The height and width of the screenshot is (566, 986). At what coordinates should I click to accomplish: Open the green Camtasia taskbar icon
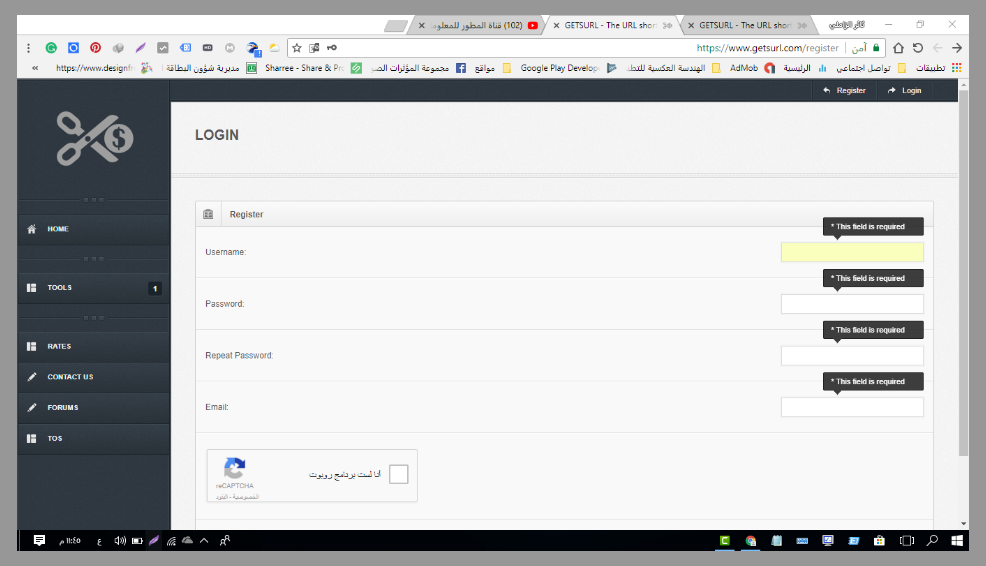pos(724,540)
